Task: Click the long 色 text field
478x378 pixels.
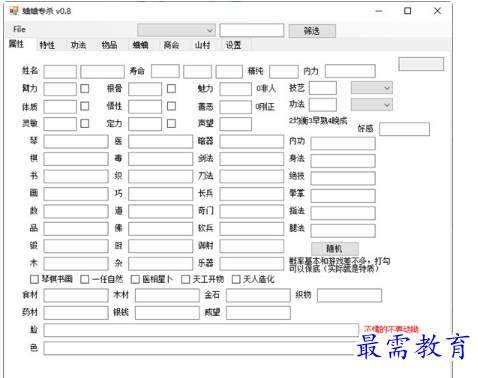Action: [x=201, y=348]
